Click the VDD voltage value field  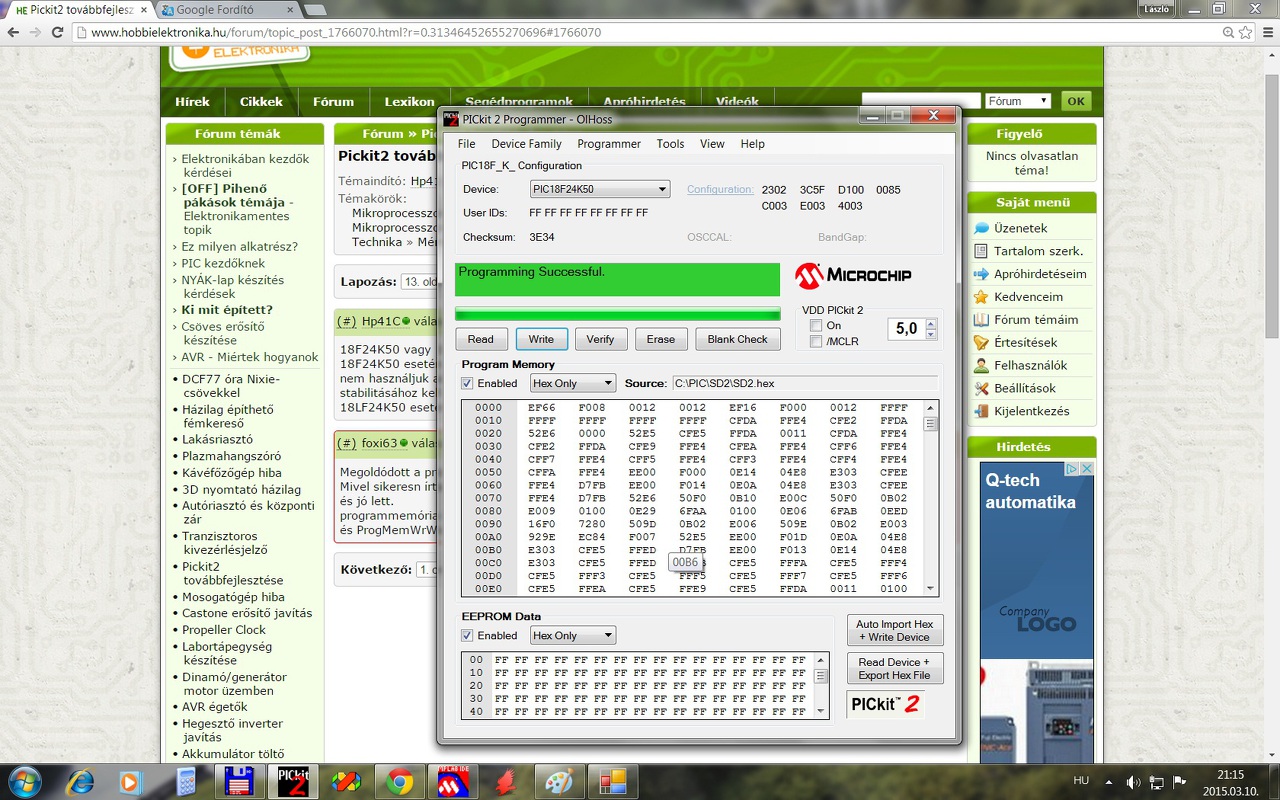[x=905, y=329]
